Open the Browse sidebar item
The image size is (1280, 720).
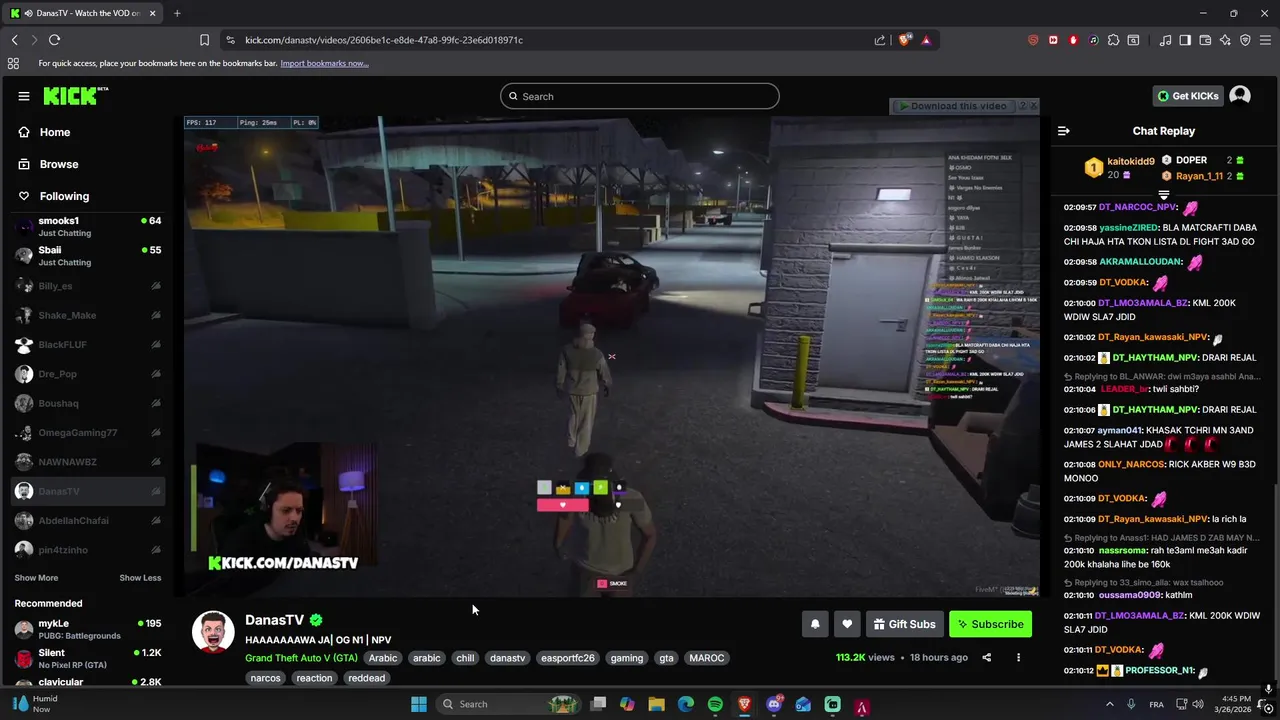58,164
